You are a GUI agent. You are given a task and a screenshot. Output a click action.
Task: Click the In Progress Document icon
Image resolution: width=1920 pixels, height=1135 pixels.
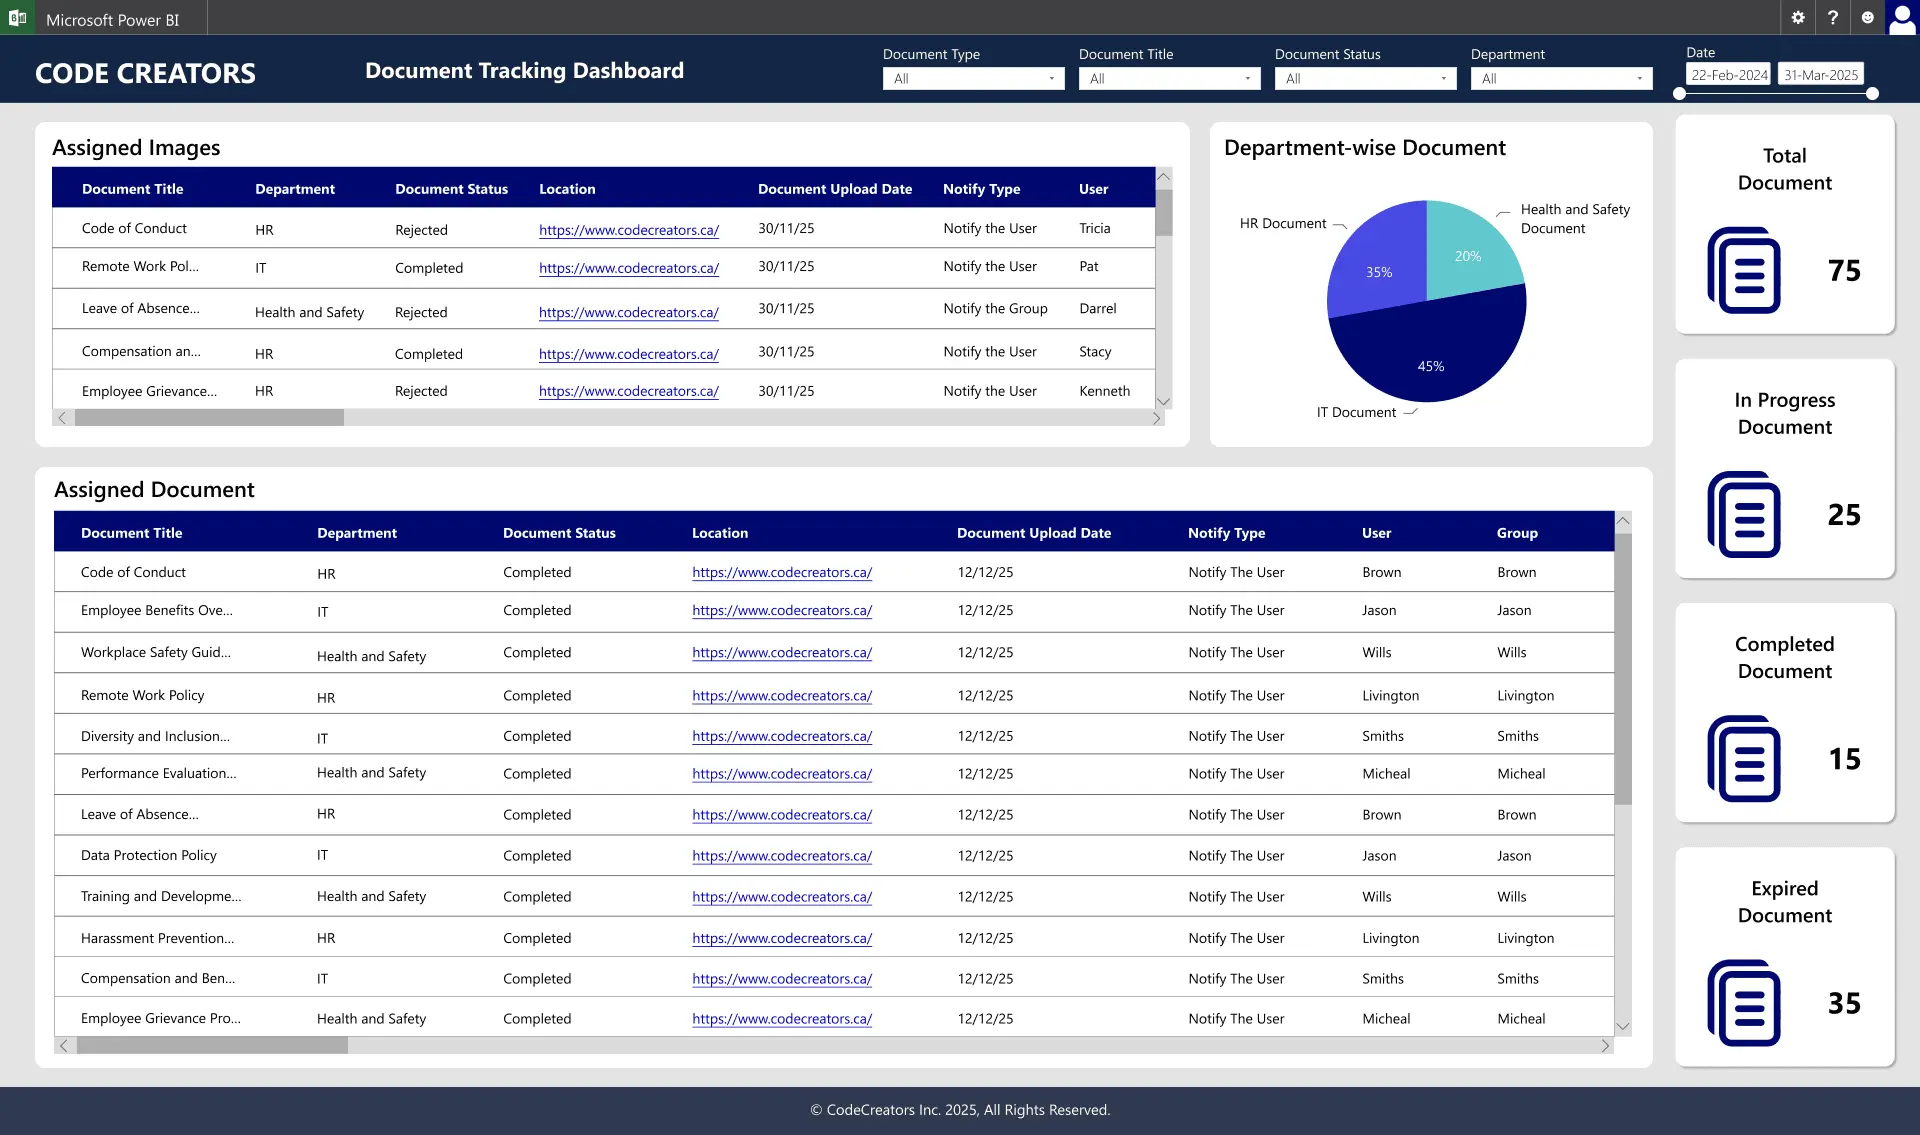[x=1744, y=515]
